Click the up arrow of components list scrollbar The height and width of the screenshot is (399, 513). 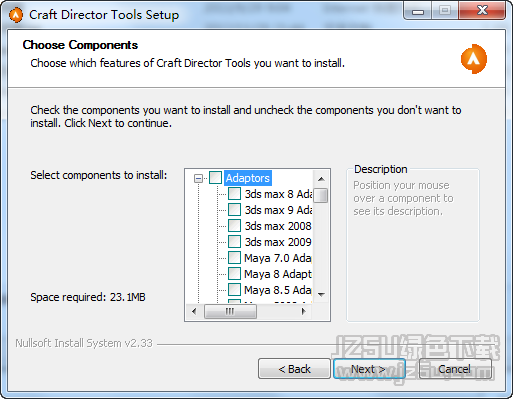(x=321, y=179)
